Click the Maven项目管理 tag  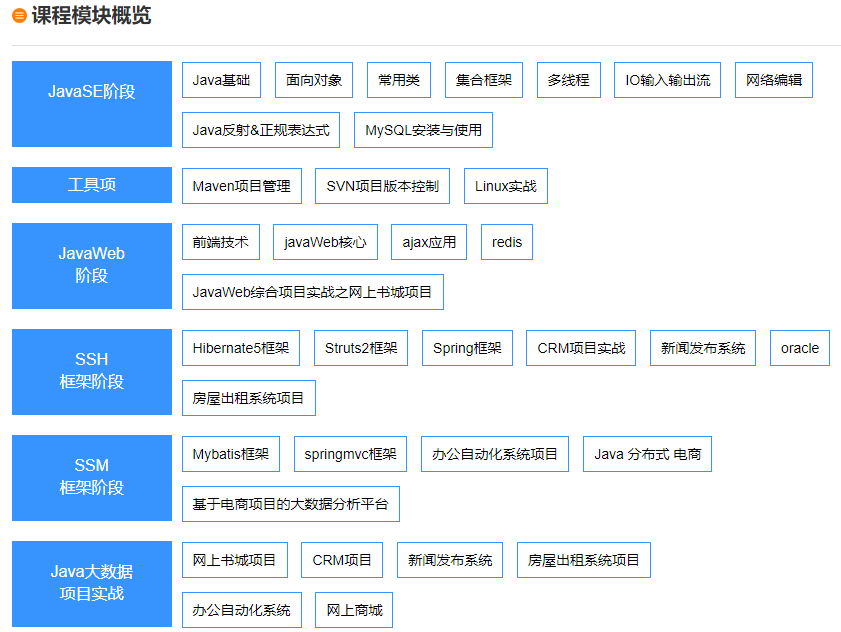pos(241,185)
